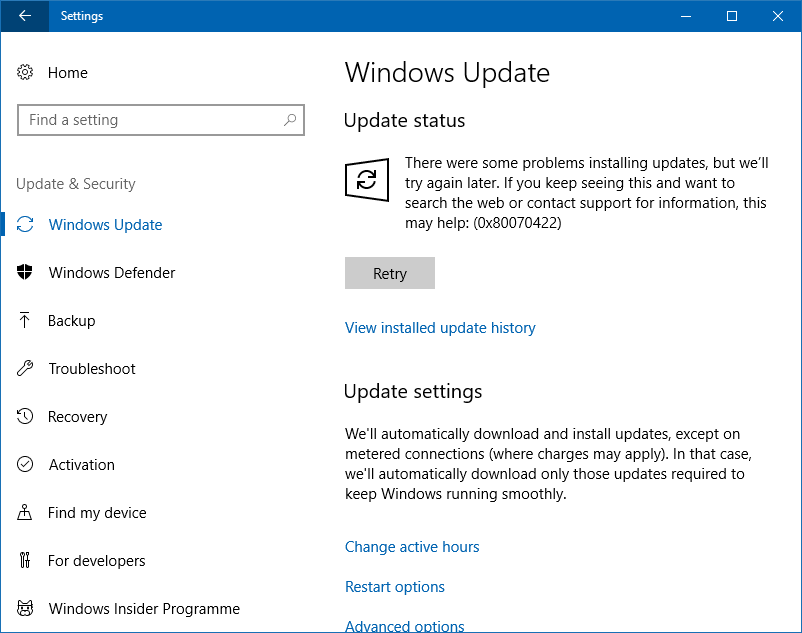Image resolution: width=802 pixels, height=633 pixels.
Task: Click the search magnifier icon
Action: coord(289,120)
